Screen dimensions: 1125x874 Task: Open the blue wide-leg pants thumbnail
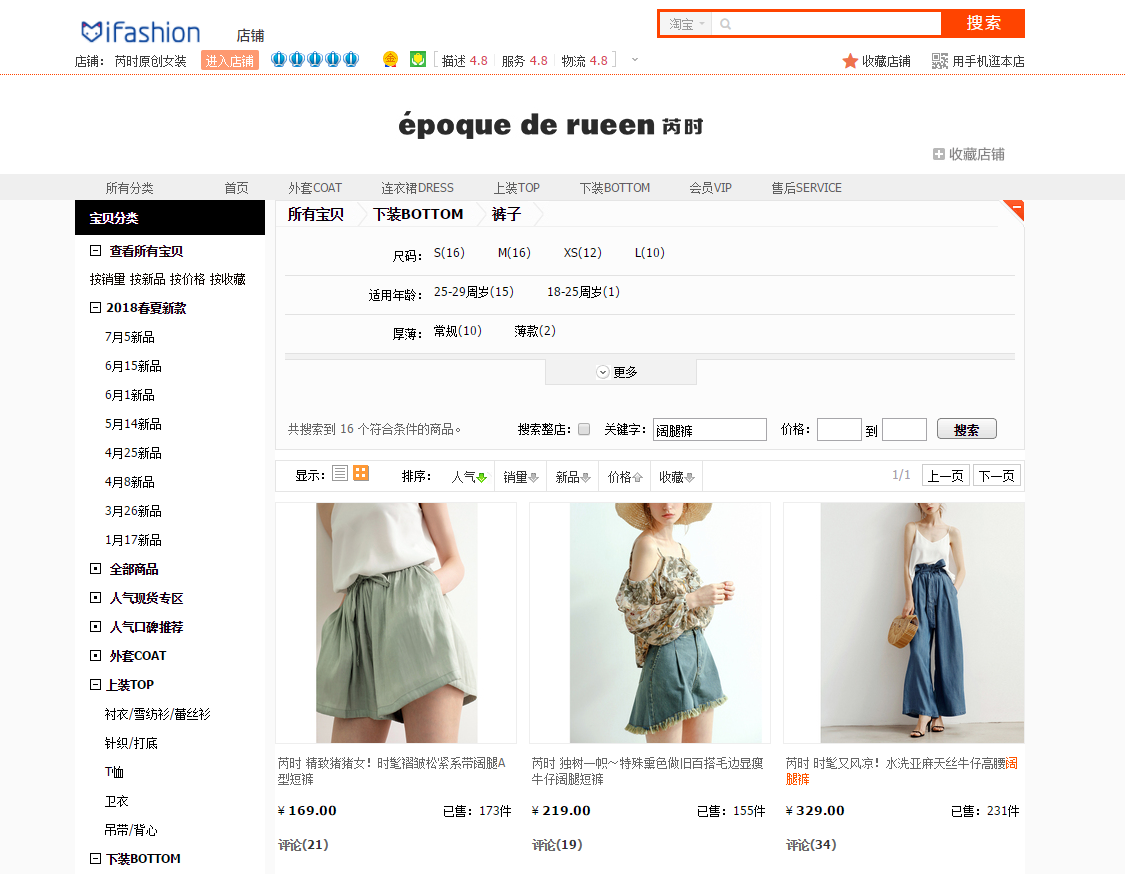904,623
